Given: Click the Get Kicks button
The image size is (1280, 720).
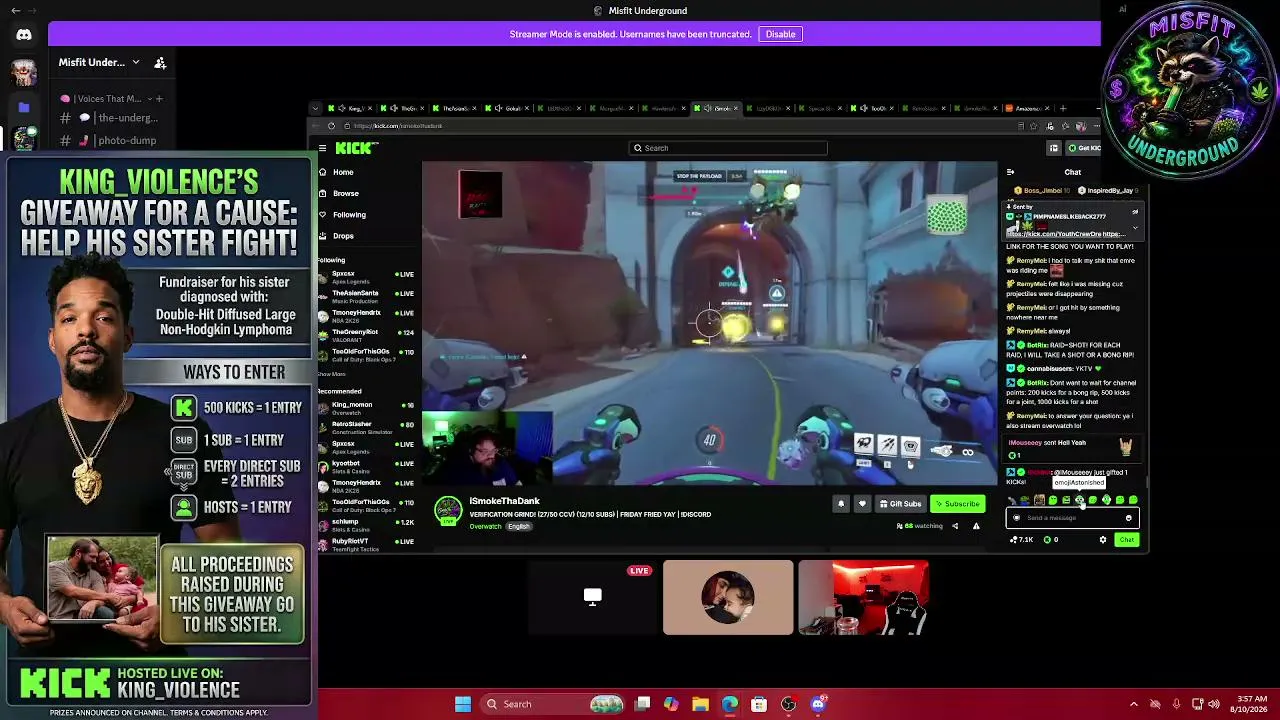Looking at the screenshot, I should pos(1084,148).
